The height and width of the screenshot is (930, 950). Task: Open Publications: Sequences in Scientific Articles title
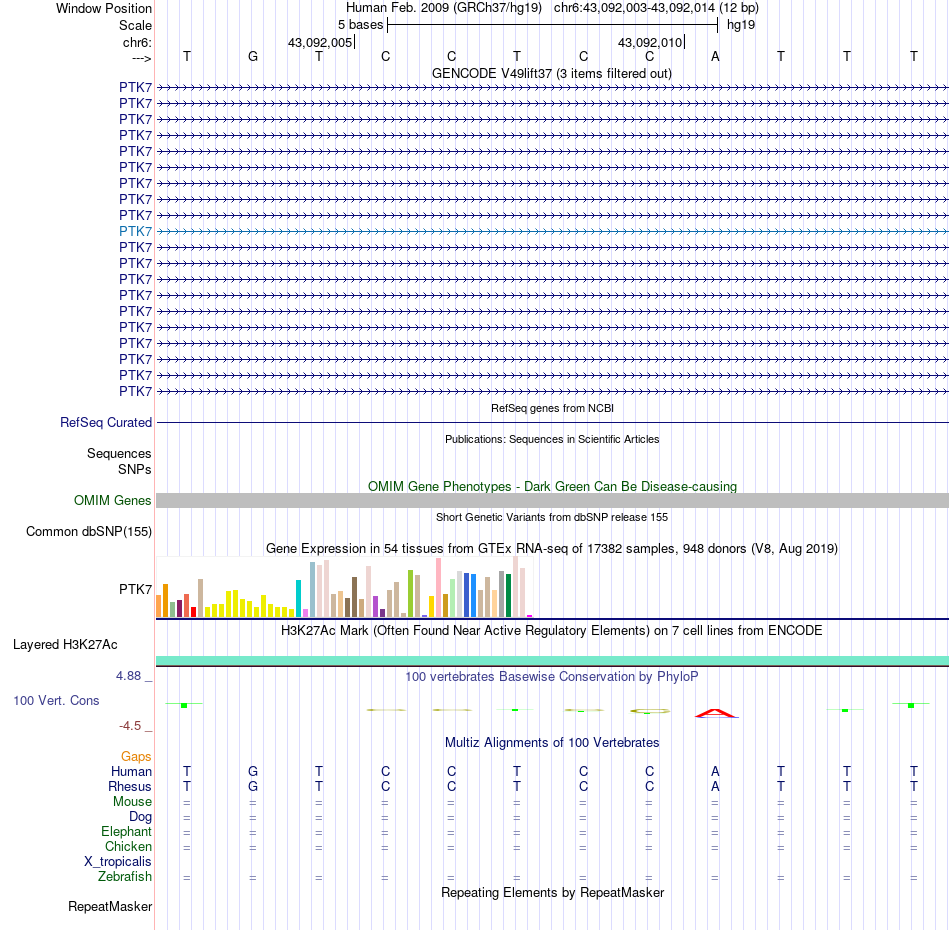pyautogui.click(x=552, y=439)
